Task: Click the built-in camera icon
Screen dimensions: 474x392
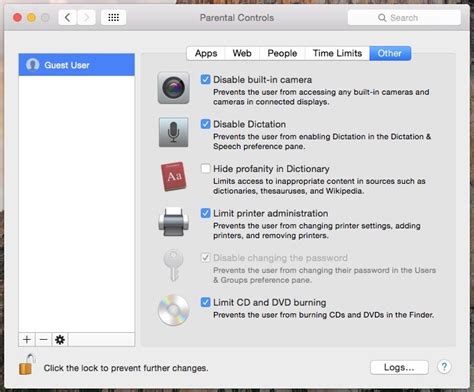Action: coord(173,88)
